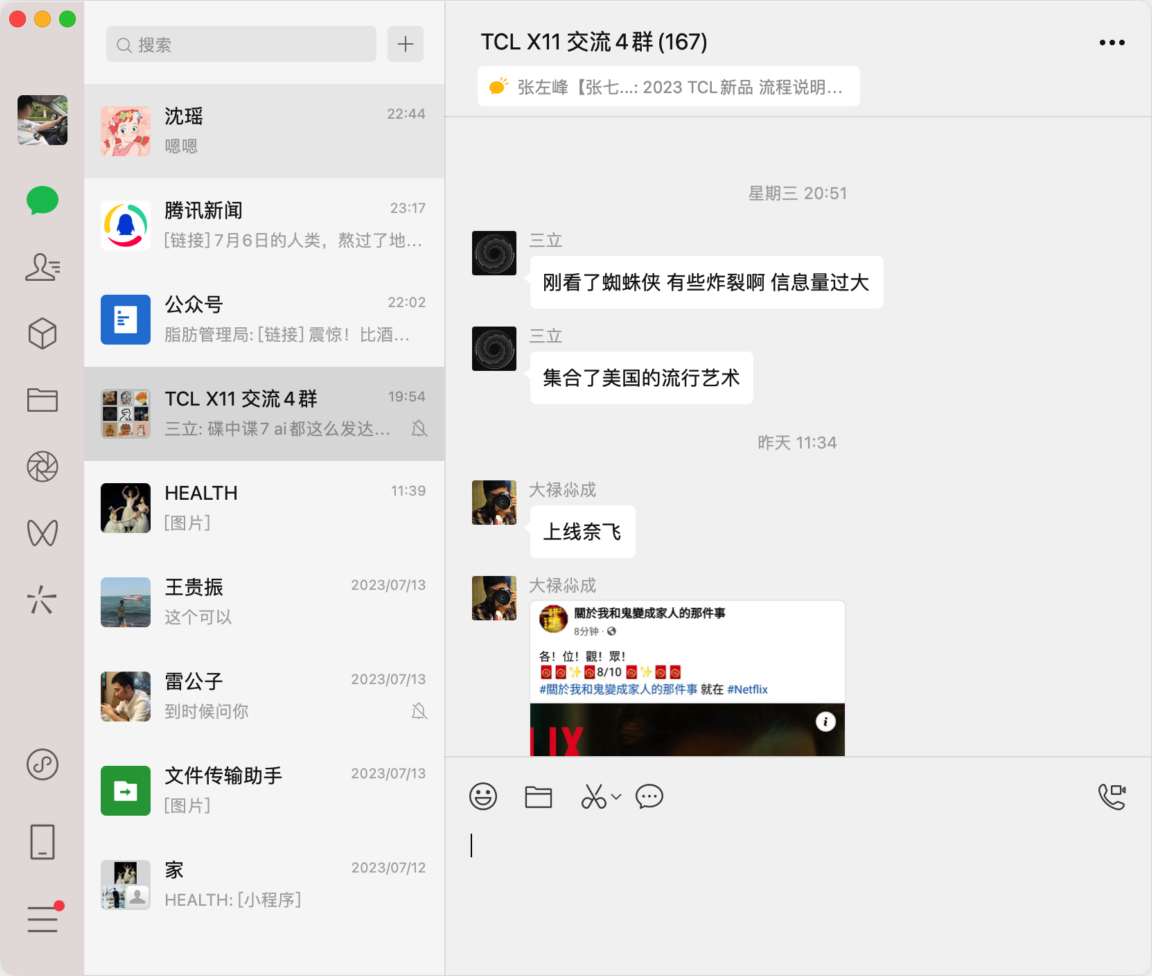Open the chat history bubble icon
The height and width of the screenshot is (976, 1152).
pyautogui.click(x=649, y=797)
